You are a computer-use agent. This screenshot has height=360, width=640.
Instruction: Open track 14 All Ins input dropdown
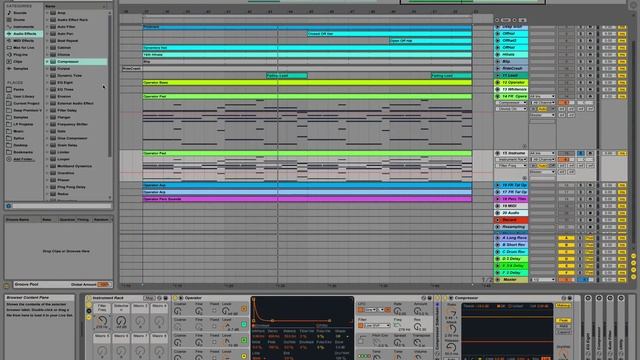[542, 97]
